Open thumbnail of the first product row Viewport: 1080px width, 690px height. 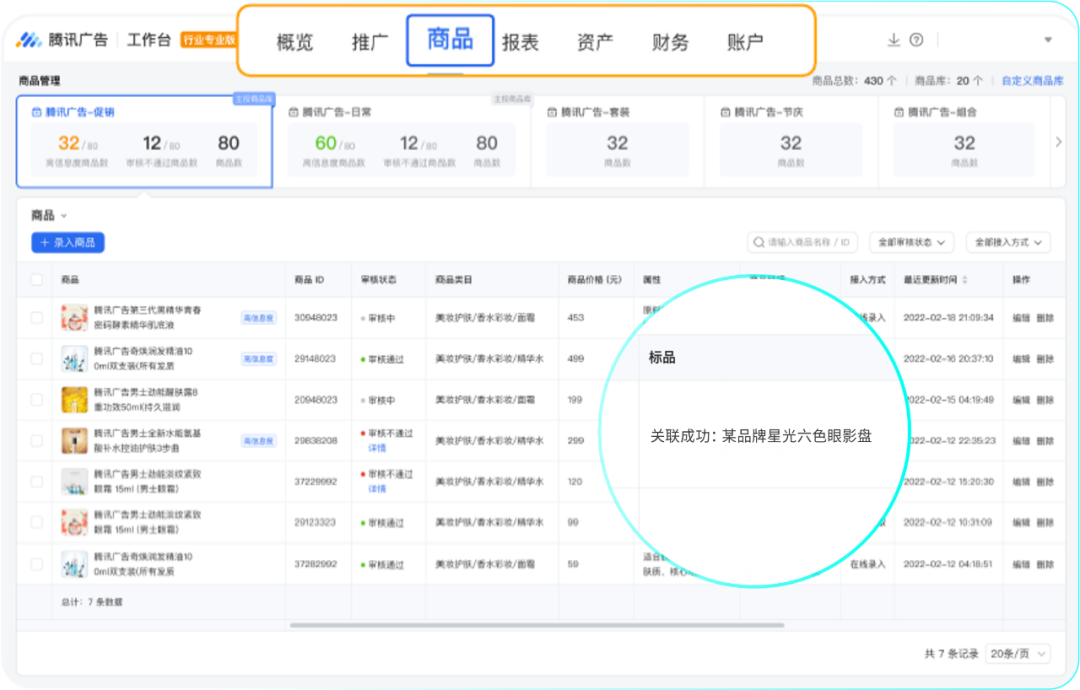tap(74, 318)
